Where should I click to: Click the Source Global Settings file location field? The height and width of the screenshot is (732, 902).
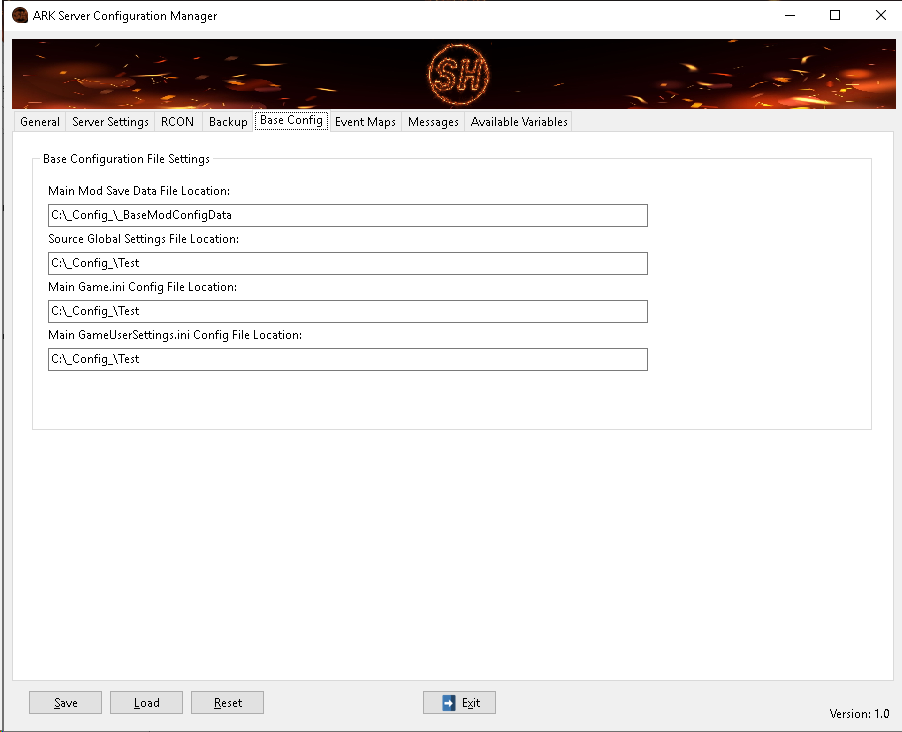pyautogui.click(x=347, y=263)
